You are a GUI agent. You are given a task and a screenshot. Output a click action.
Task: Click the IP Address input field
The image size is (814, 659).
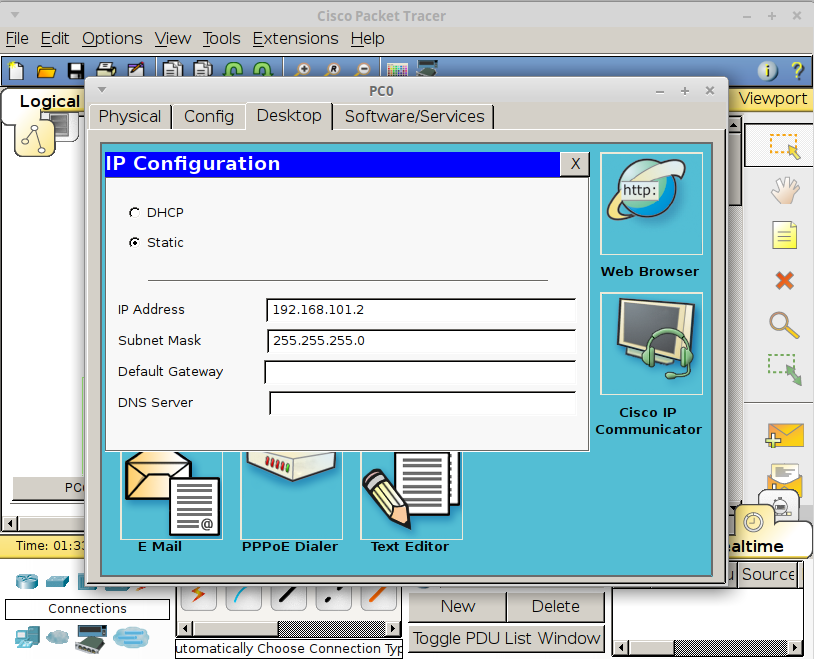point(421,310)
